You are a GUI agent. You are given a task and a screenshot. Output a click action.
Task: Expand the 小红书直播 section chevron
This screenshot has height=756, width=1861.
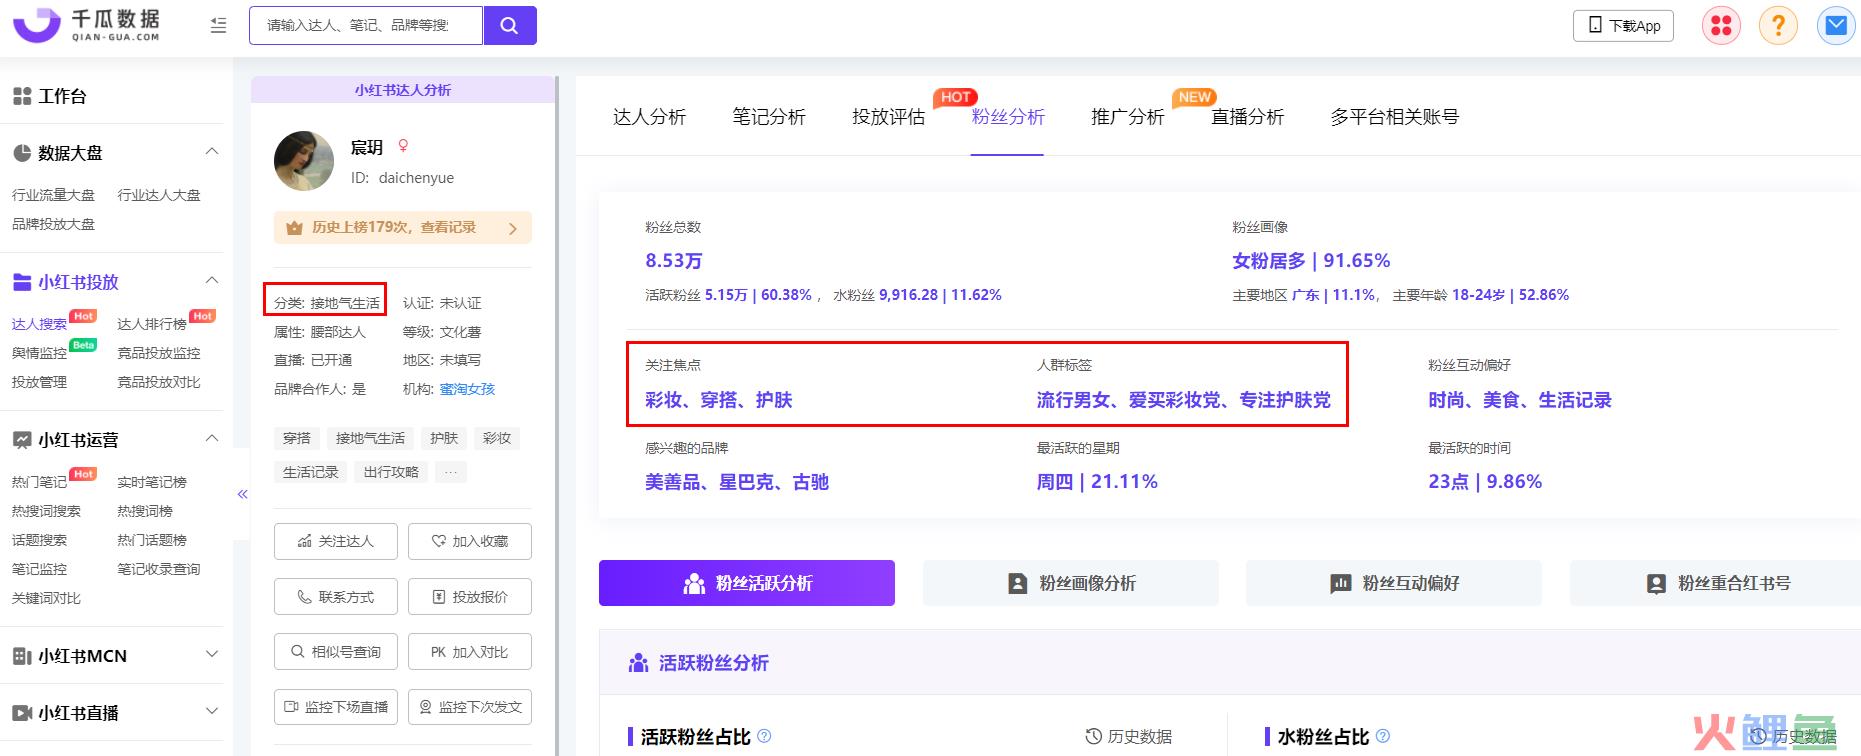[x=211, y=712]
